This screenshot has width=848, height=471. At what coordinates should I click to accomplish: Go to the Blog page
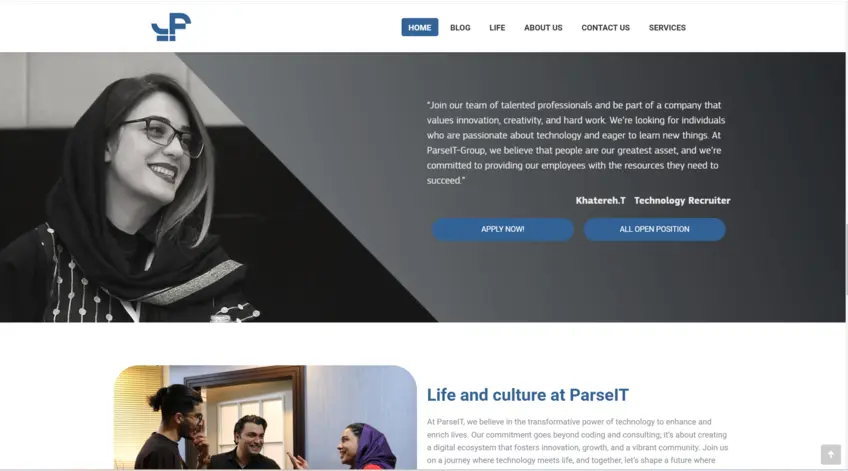(460, 27)
